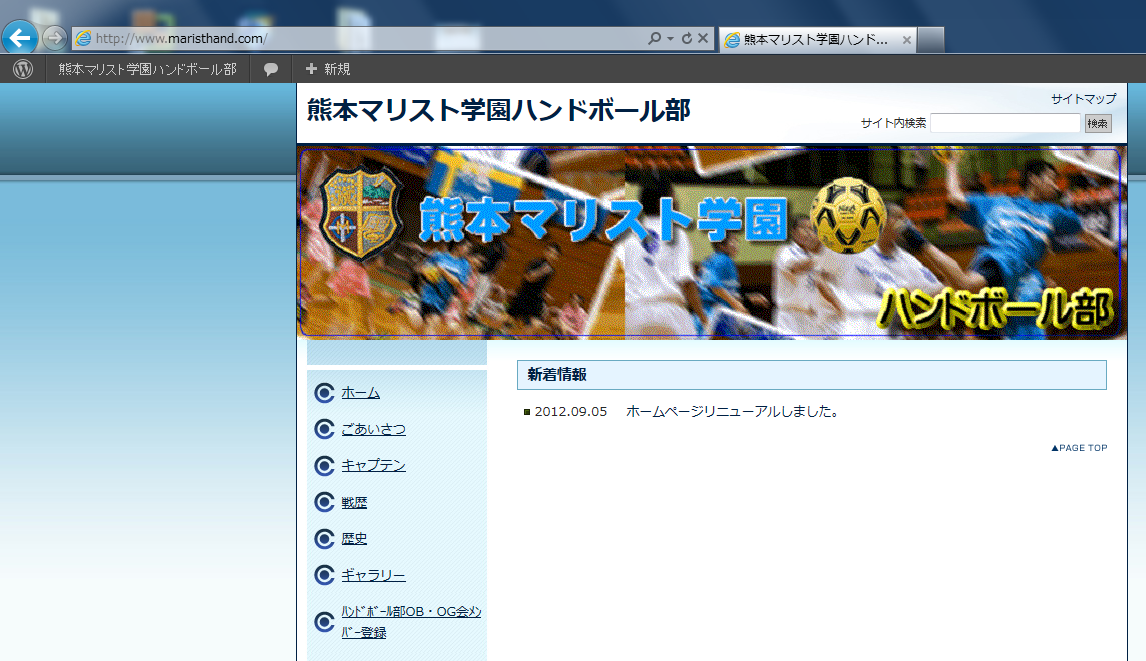This screenshot has height=661, width=1146.
Task: Click the site title 熊本マリスト学園ハンドボール部 heading
Action: pos(498,110)
